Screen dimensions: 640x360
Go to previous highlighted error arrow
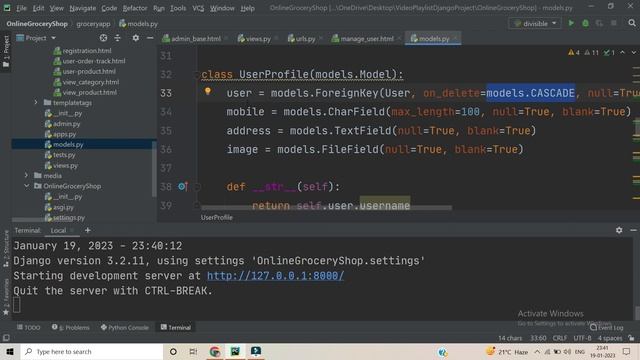pyautogui.click(x=622, y=53)
